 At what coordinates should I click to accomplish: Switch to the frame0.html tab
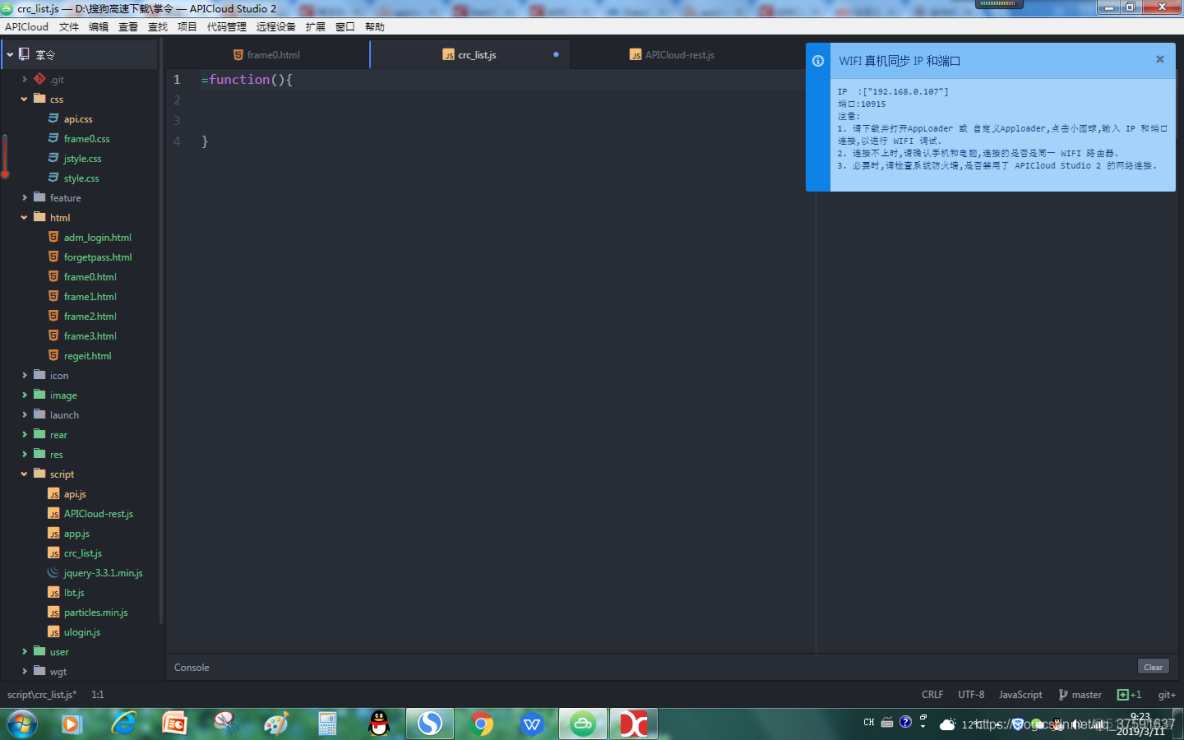tap(267, 54)
